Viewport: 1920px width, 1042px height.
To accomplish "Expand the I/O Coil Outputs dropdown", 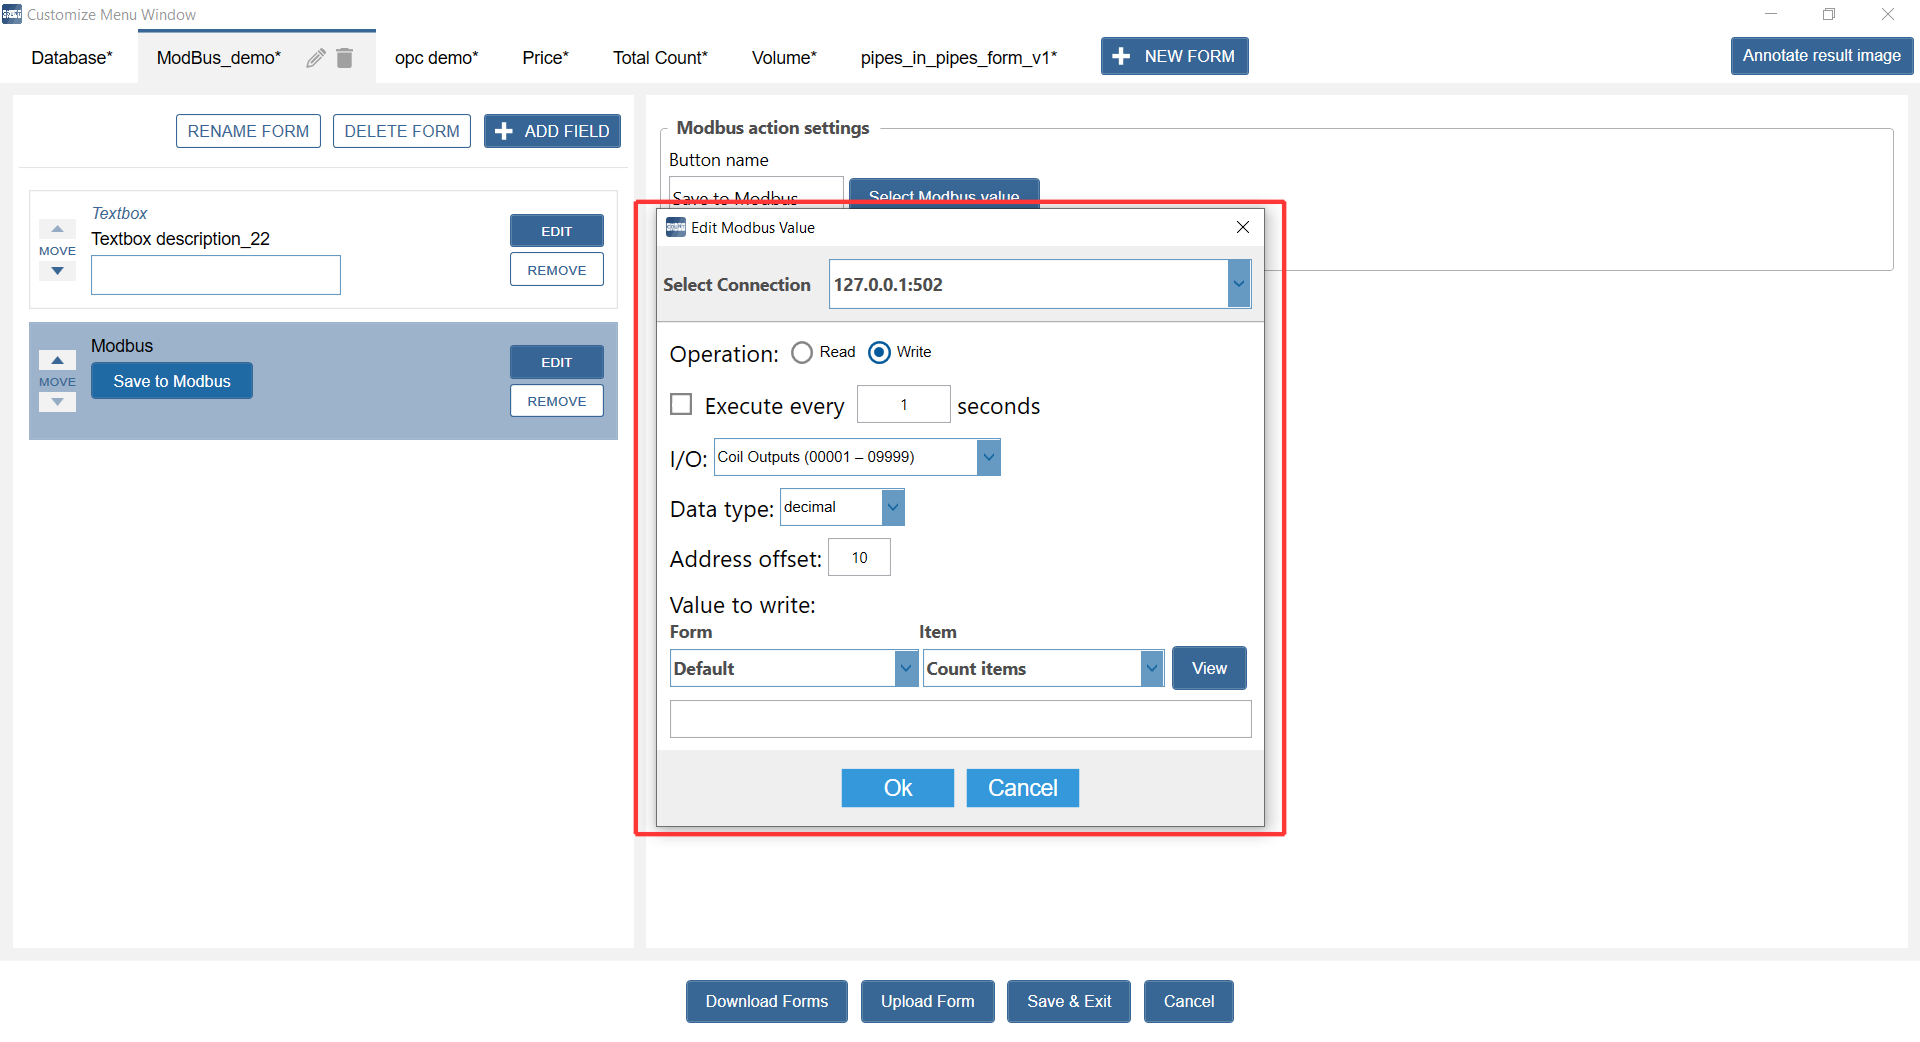I will [988, 457].
